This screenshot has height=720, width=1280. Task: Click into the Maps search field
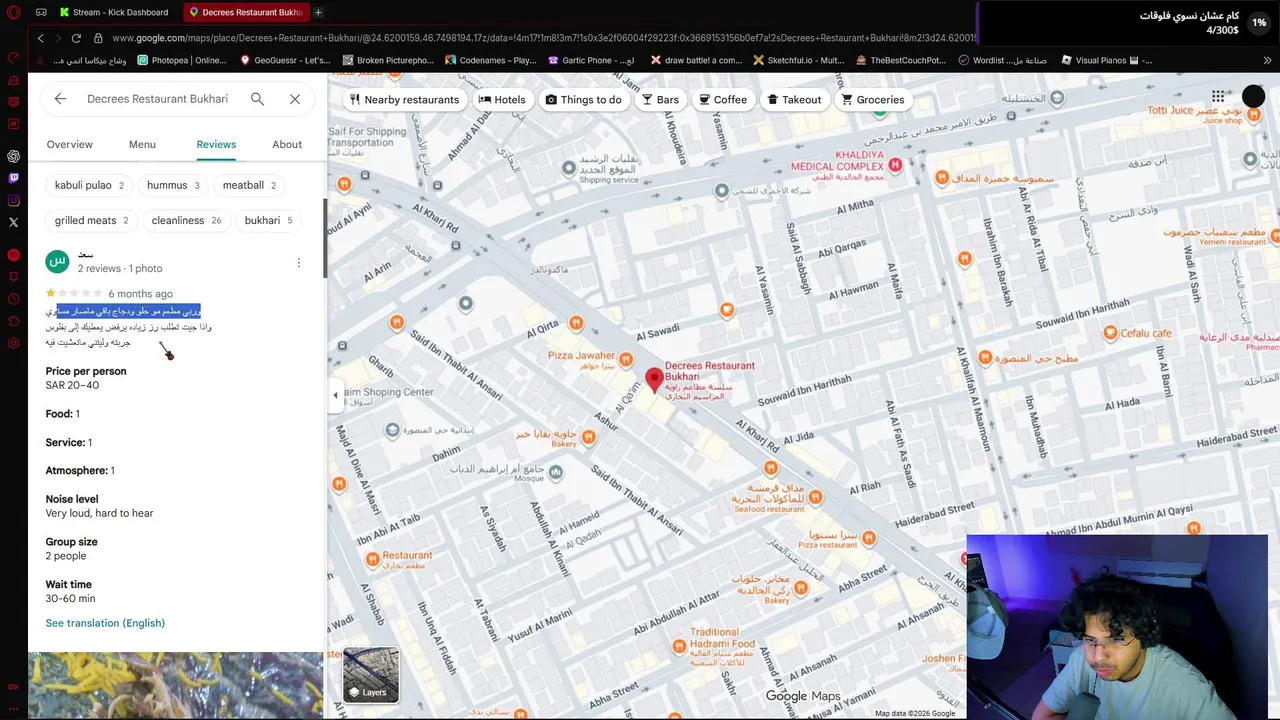(157, 99)
